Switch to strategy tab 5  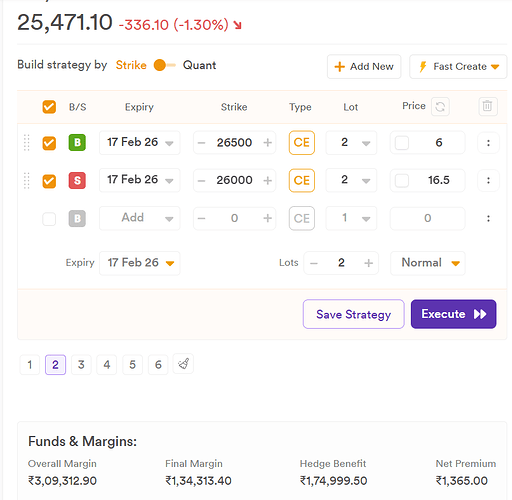point(132,364)
